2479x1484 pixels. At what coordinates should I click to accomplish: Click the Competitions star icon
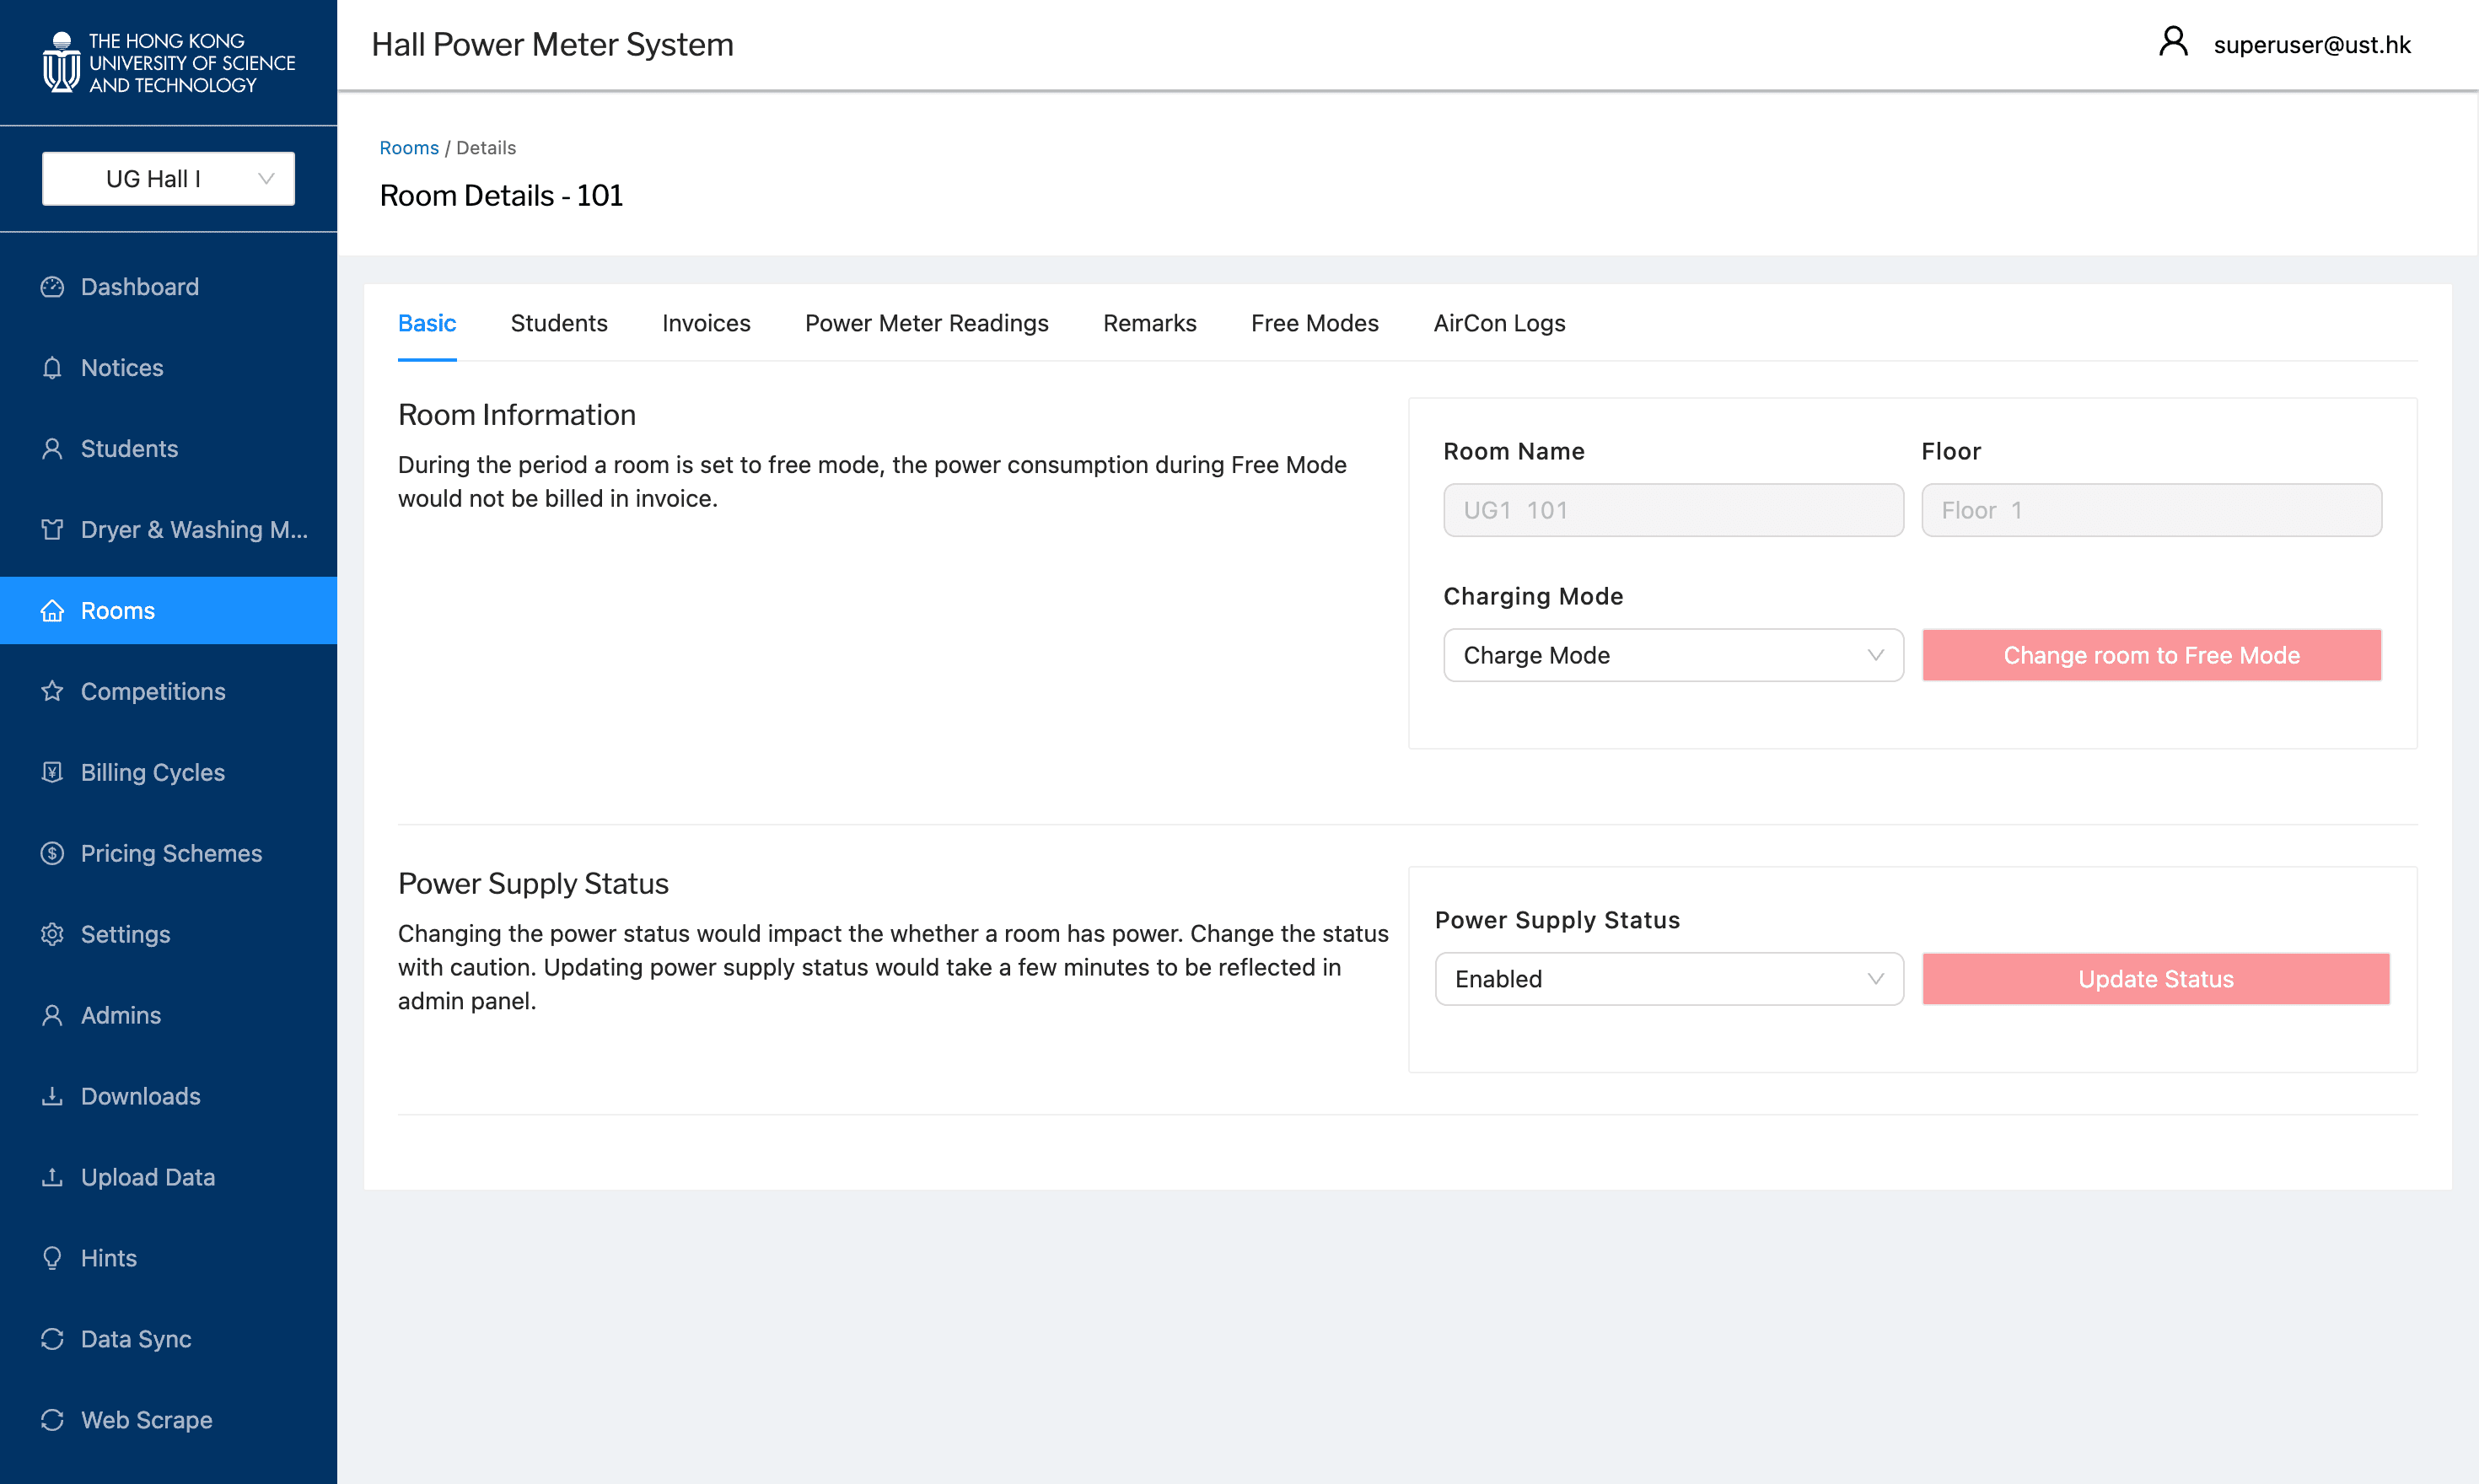pos(52,692)
